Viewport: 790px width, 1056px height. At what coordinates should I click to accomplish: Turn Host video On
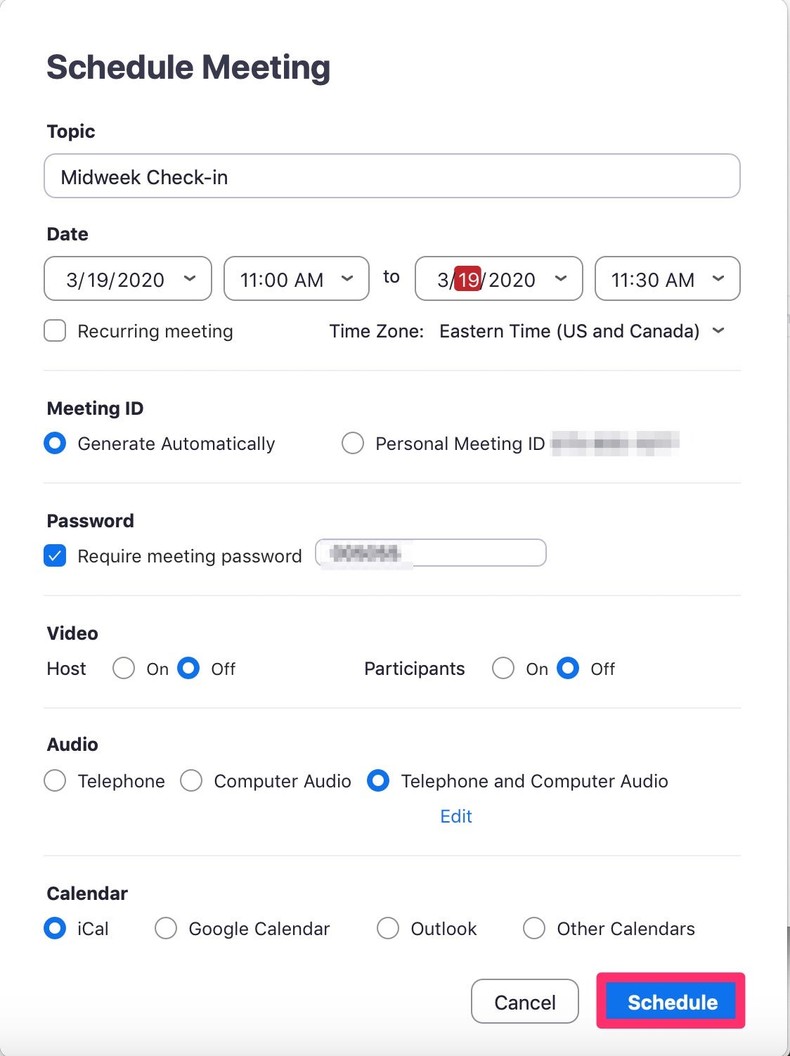pyautogui.click(x=123, y=668)
